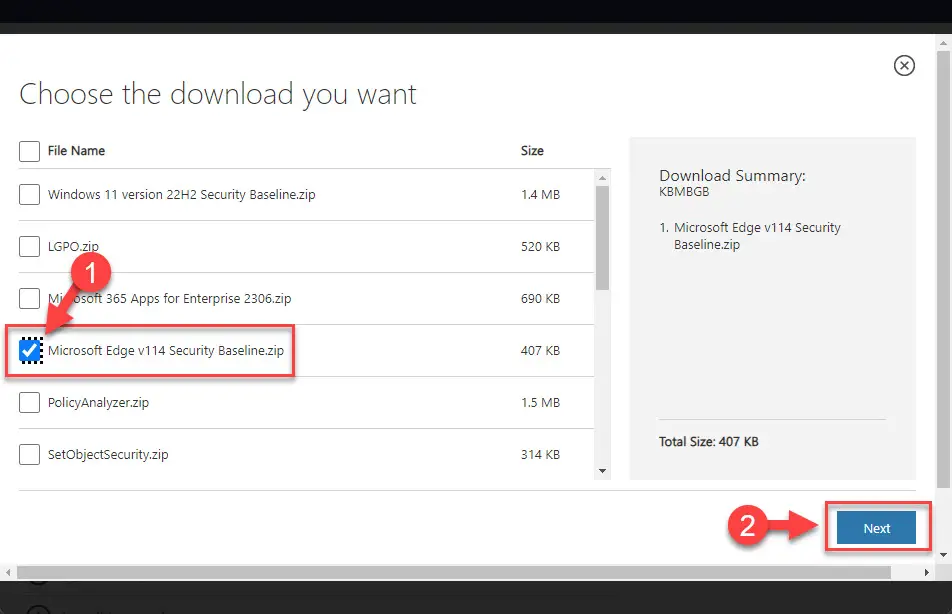The width and height of the screenshot is (952, 614).
Task: Click the Next button
Action: click(876, 528)
